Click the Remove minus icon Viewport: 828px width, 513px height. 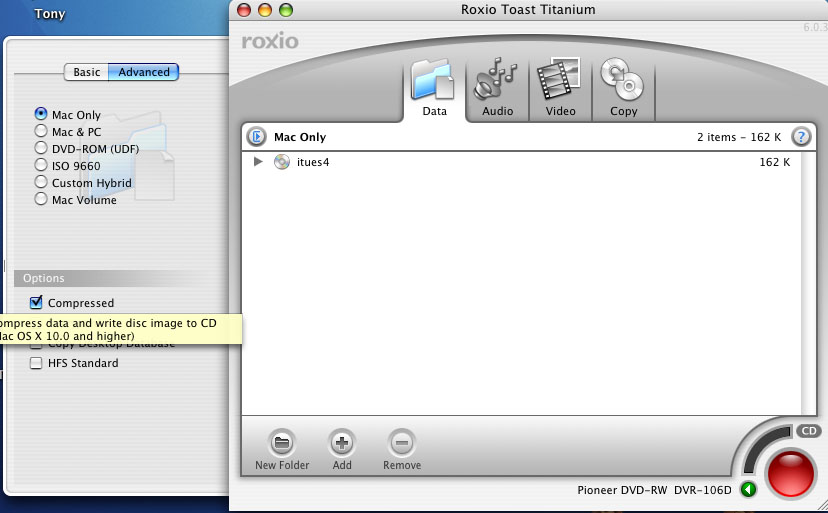pos(401,443)
